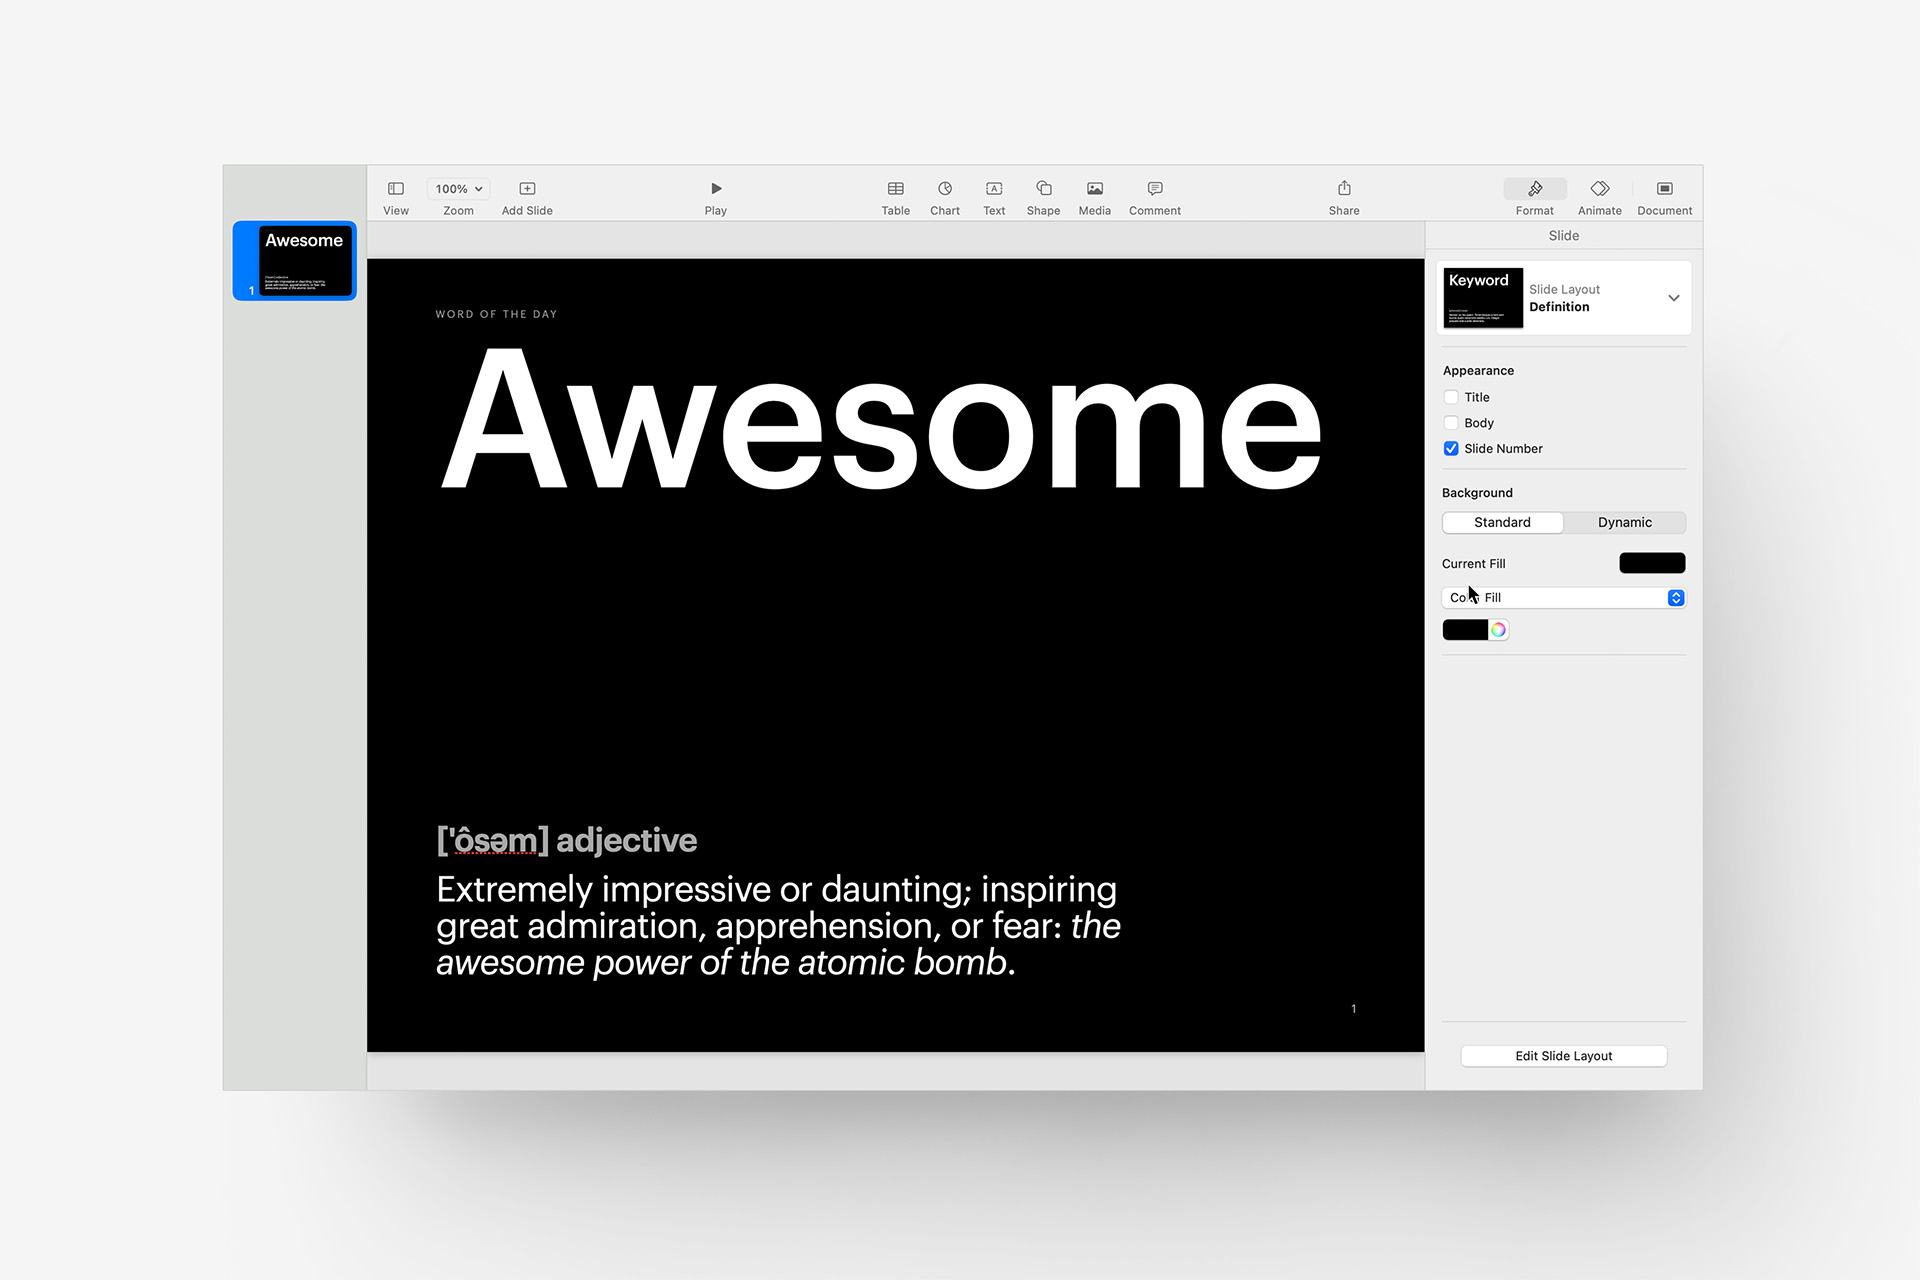1920x1280 pixels.
Task: Open the background color wheel picker
Action: click(1498, 629)
